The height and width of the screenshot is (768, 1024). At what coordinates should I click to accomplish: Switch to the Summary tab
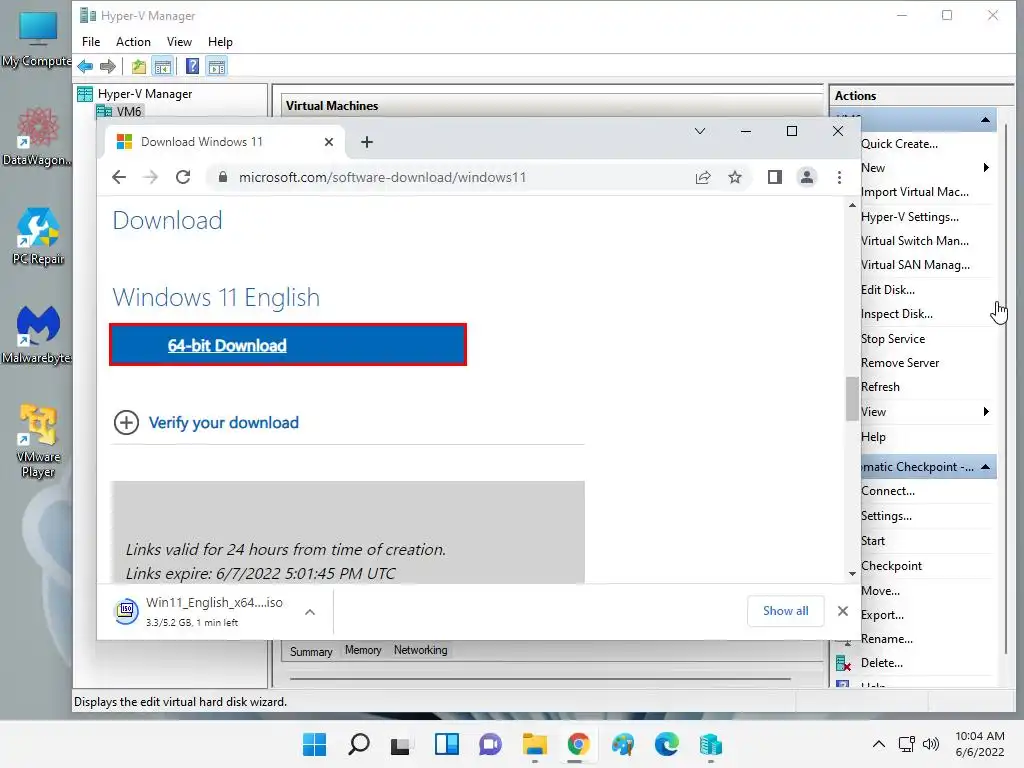coord(311,651)
